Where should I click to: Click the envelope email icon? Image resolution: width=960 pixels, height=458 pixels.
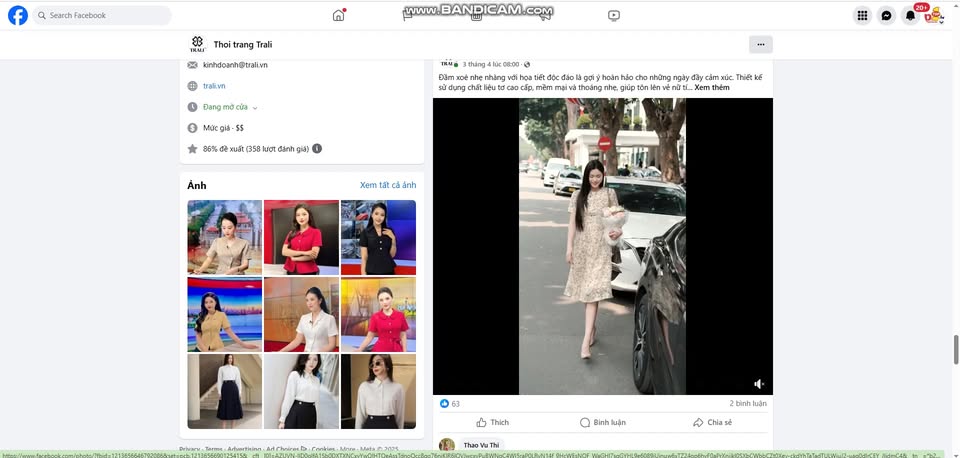(192, 65)
